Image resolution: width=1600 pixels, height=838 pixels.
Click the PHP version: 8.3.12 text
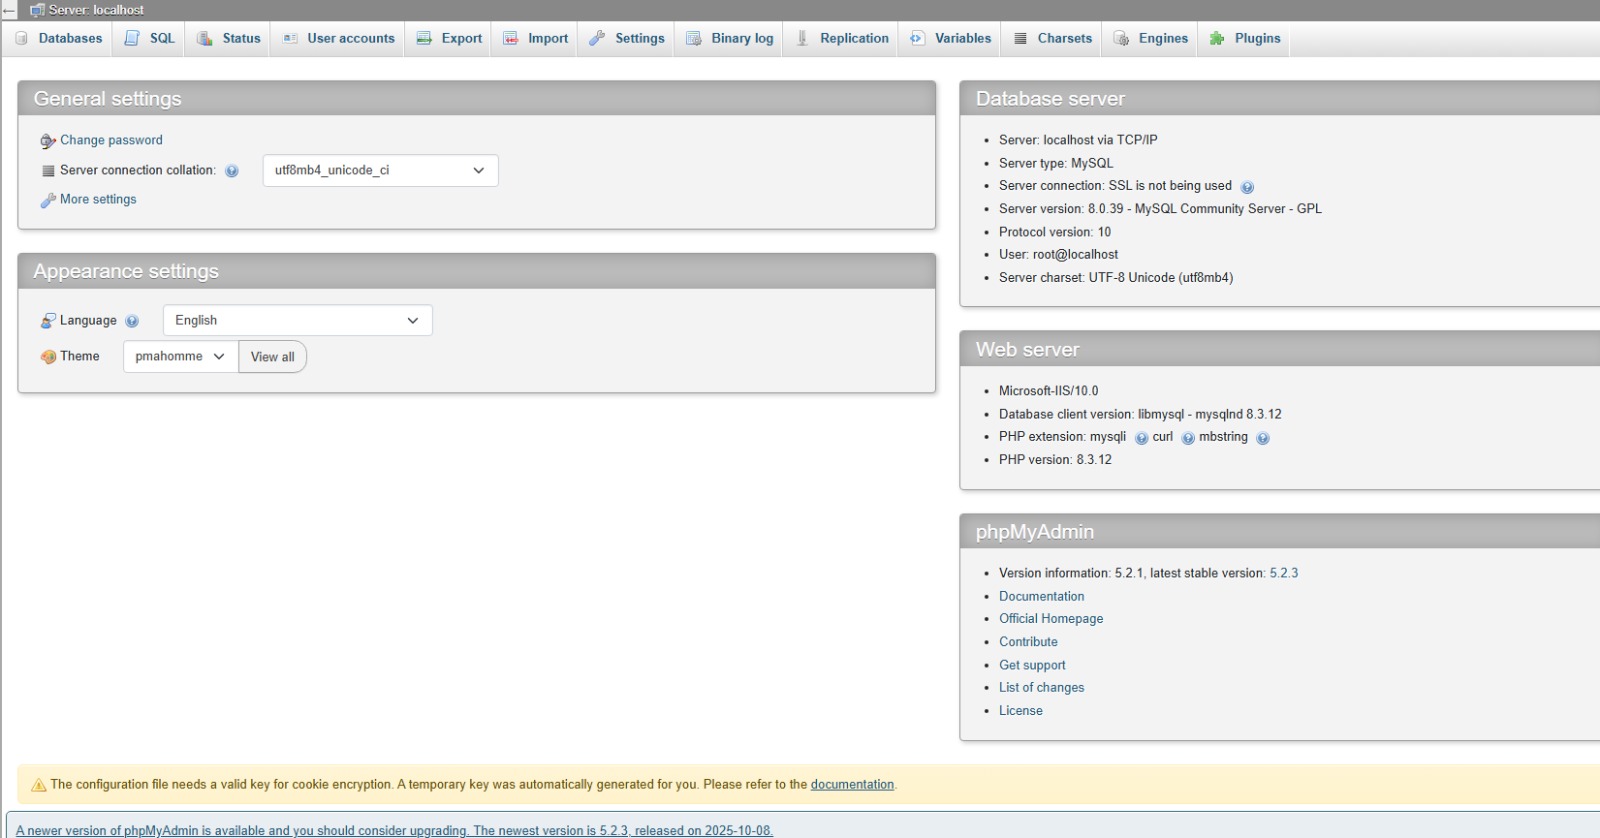(x=1055, y=460)
